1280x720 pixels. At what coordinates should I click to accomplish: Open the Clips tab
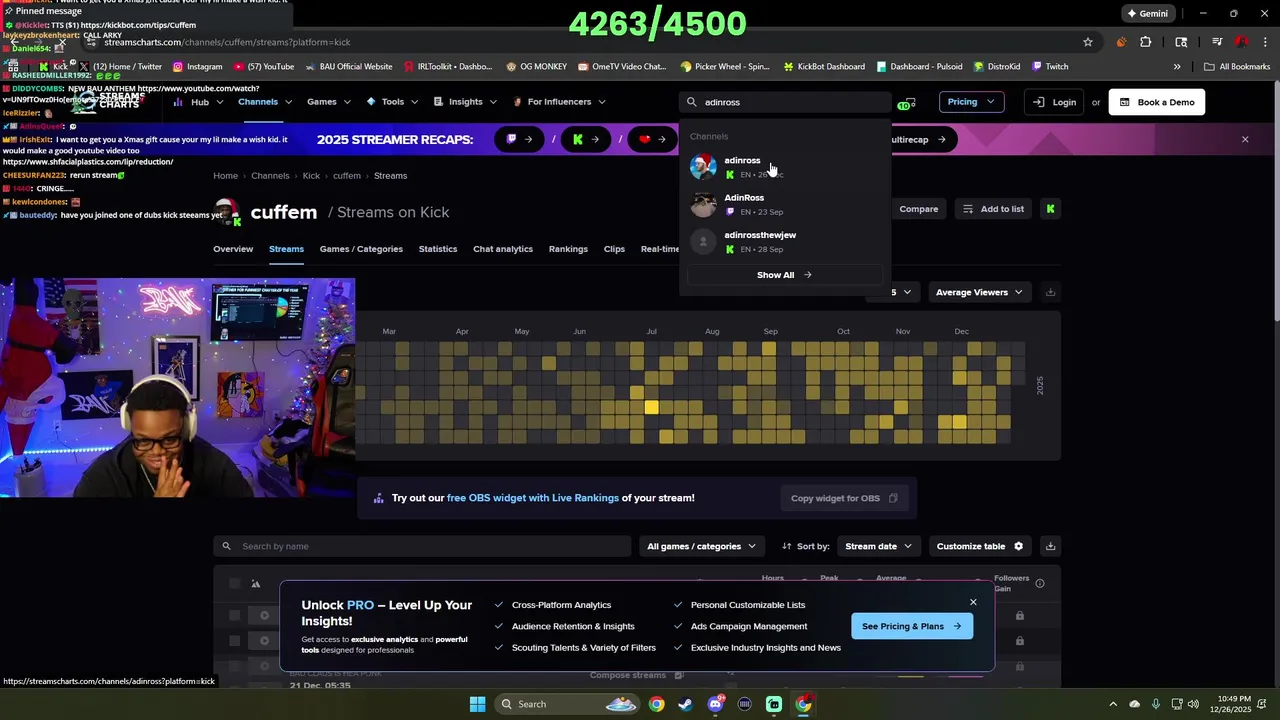[614, 249]
